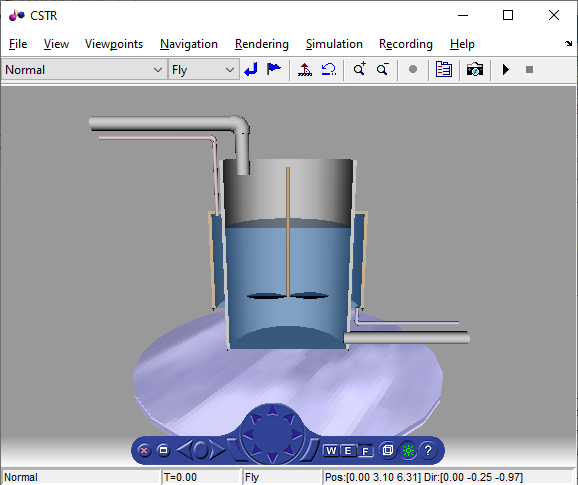Screen dimensions: 578x485
Task: Go to previous viewpoint in navigation panel
Action: [x=184, y=450]
